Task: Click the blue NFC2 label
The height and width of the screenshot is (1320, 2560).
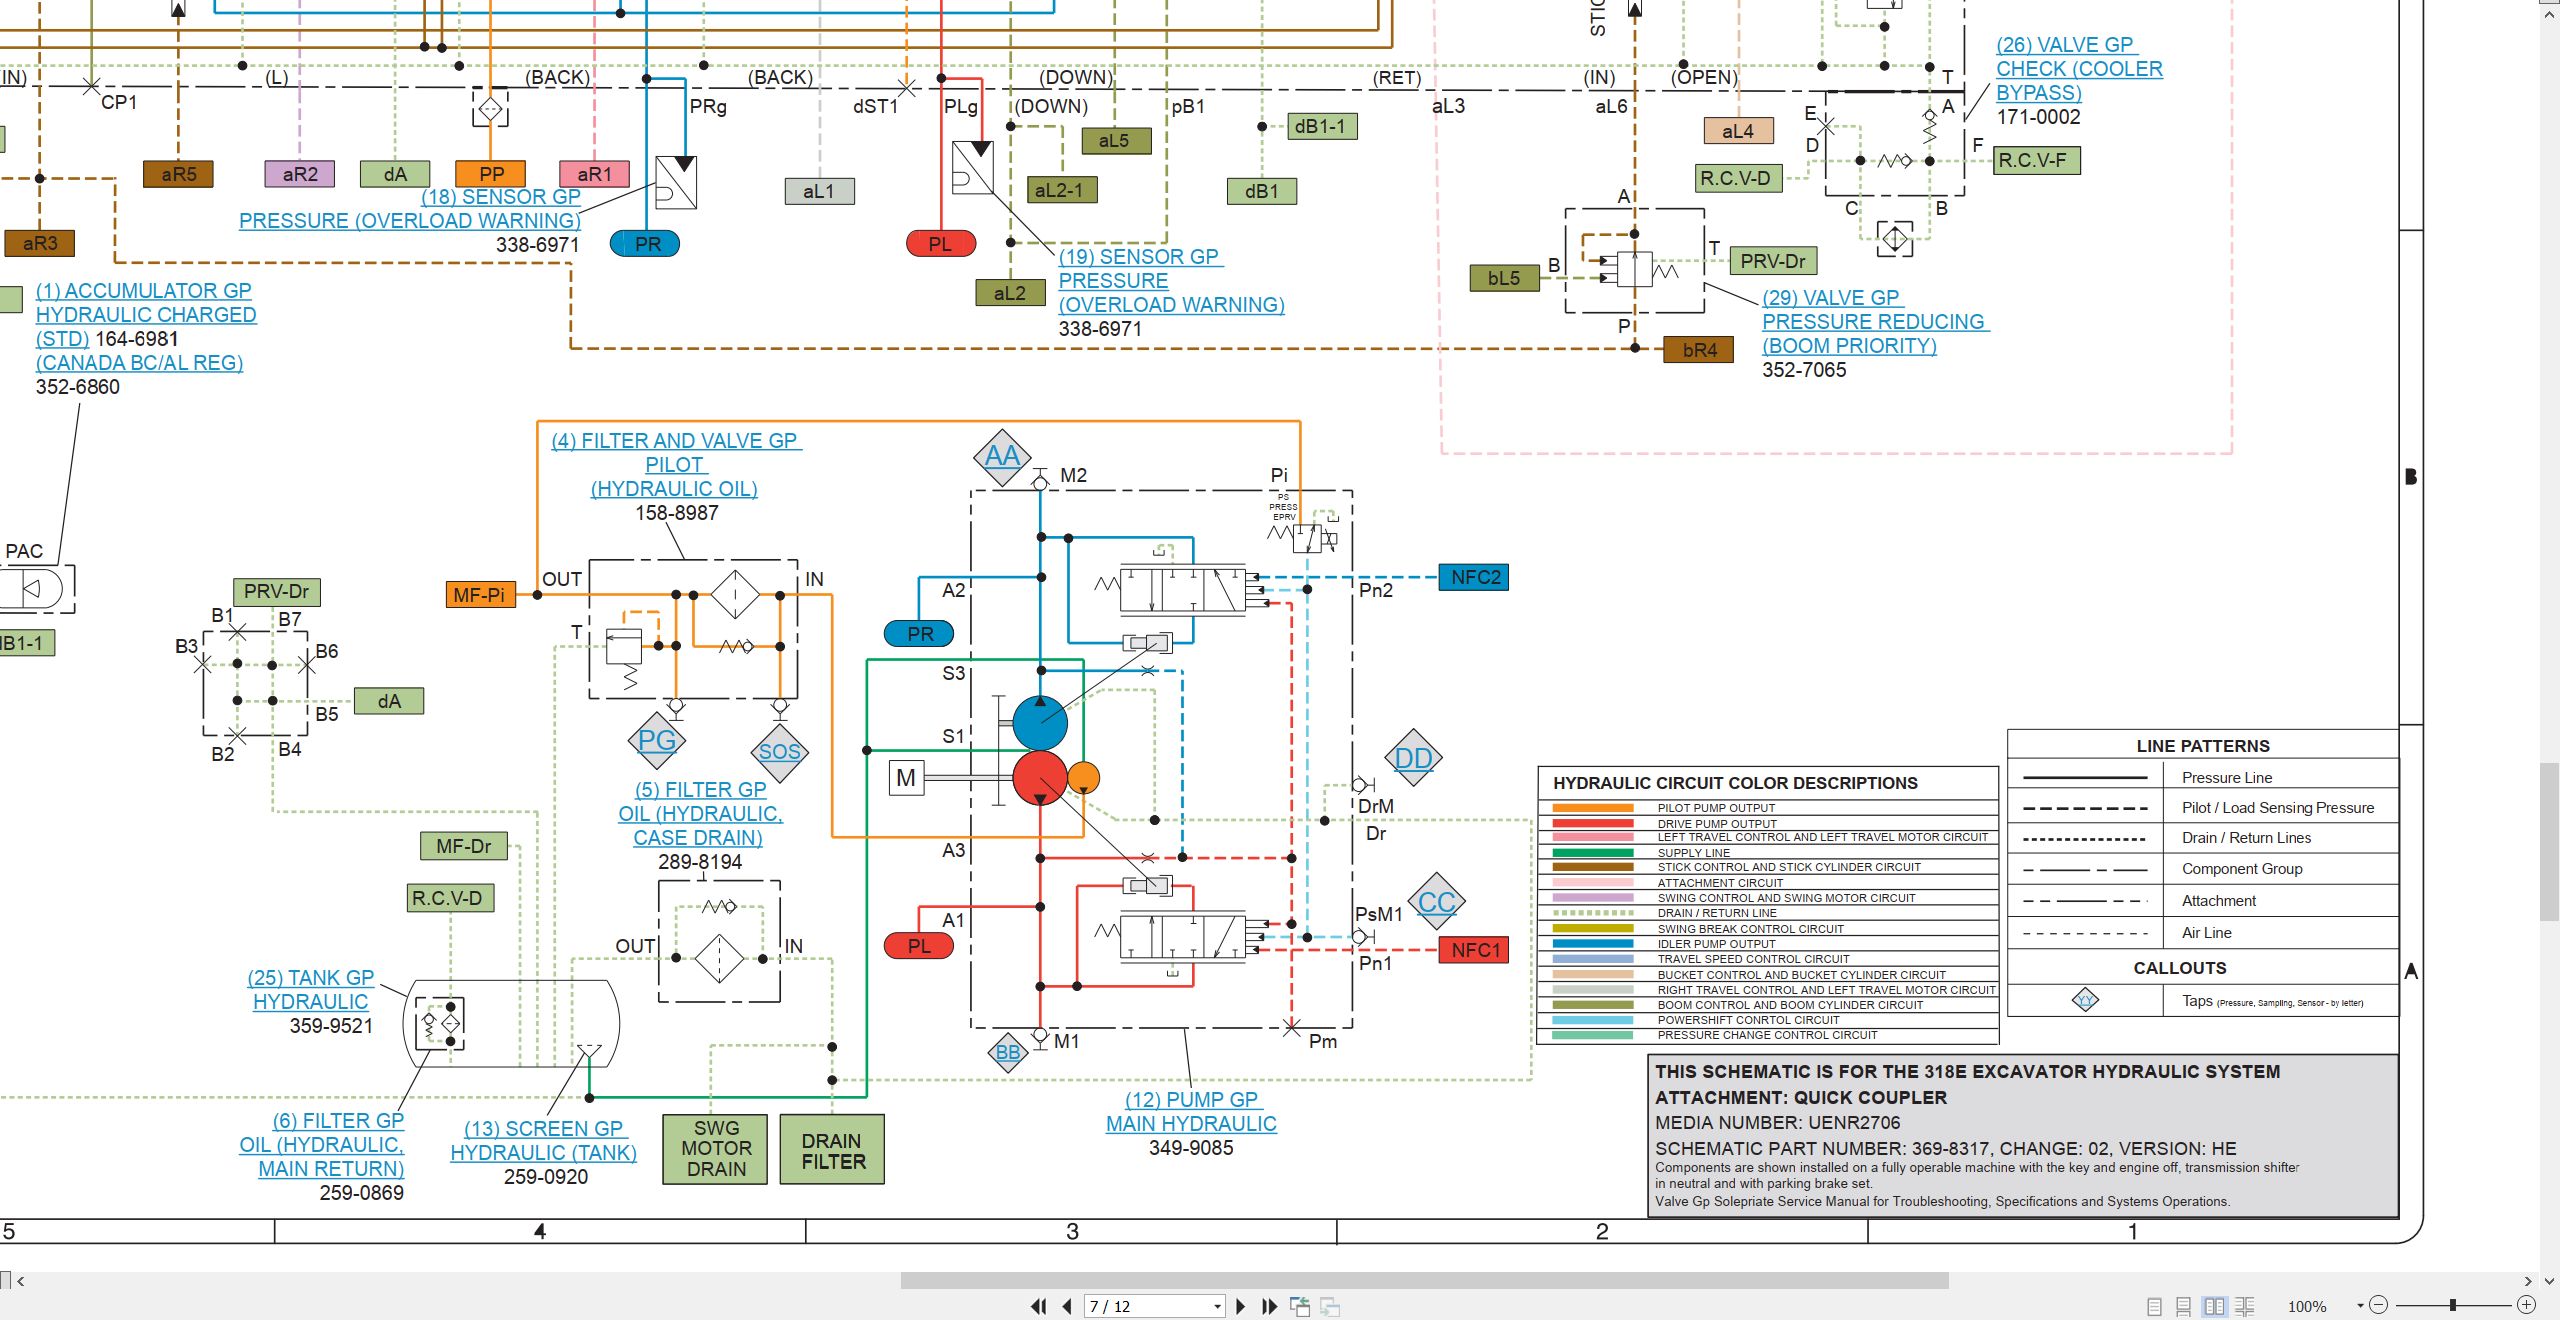Action: (1474, 577)
